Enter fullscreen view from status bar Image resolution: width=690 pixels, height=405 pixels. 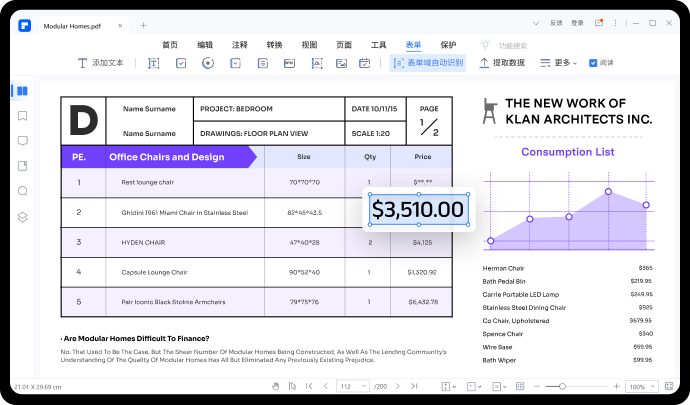667,386
